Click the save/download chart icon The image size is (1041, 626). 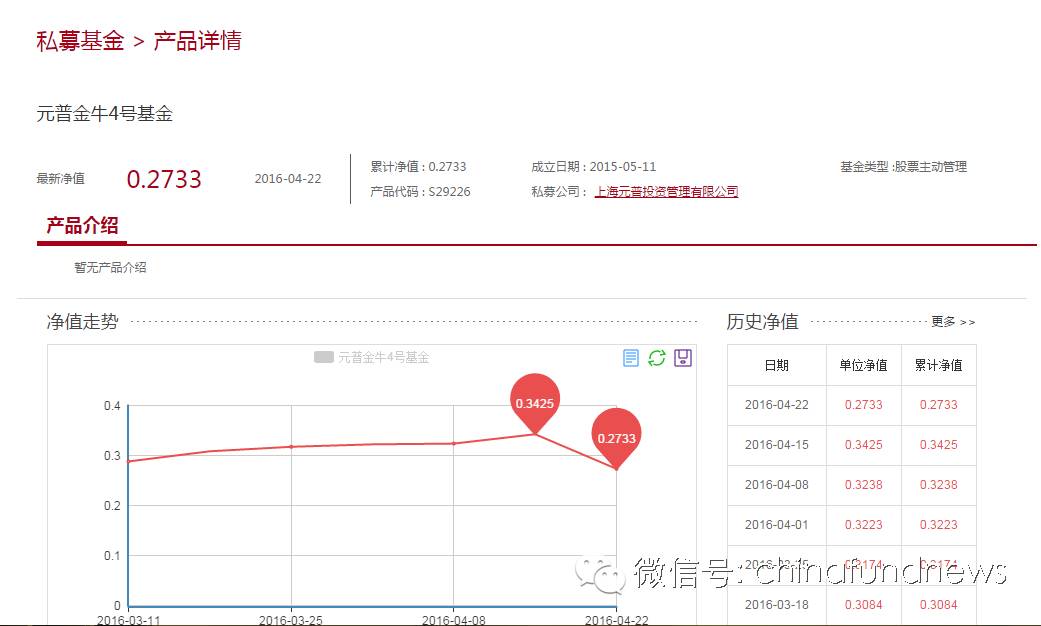[684, 357]
